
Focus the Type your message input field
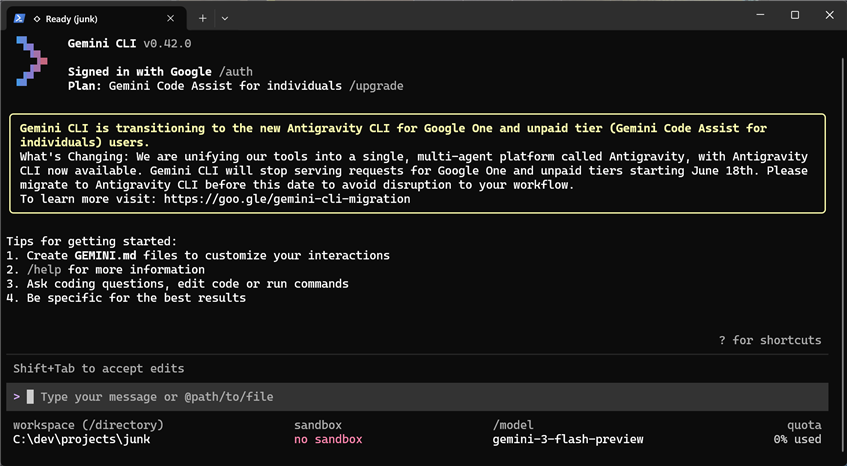point(417,397)
